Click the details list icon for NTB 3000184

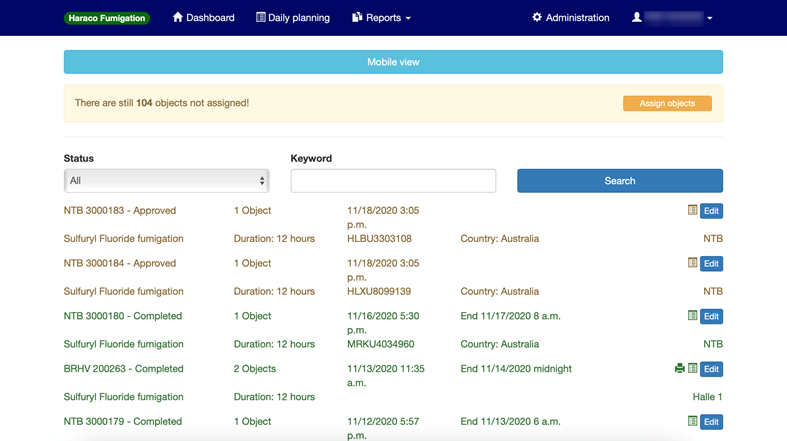692,263
